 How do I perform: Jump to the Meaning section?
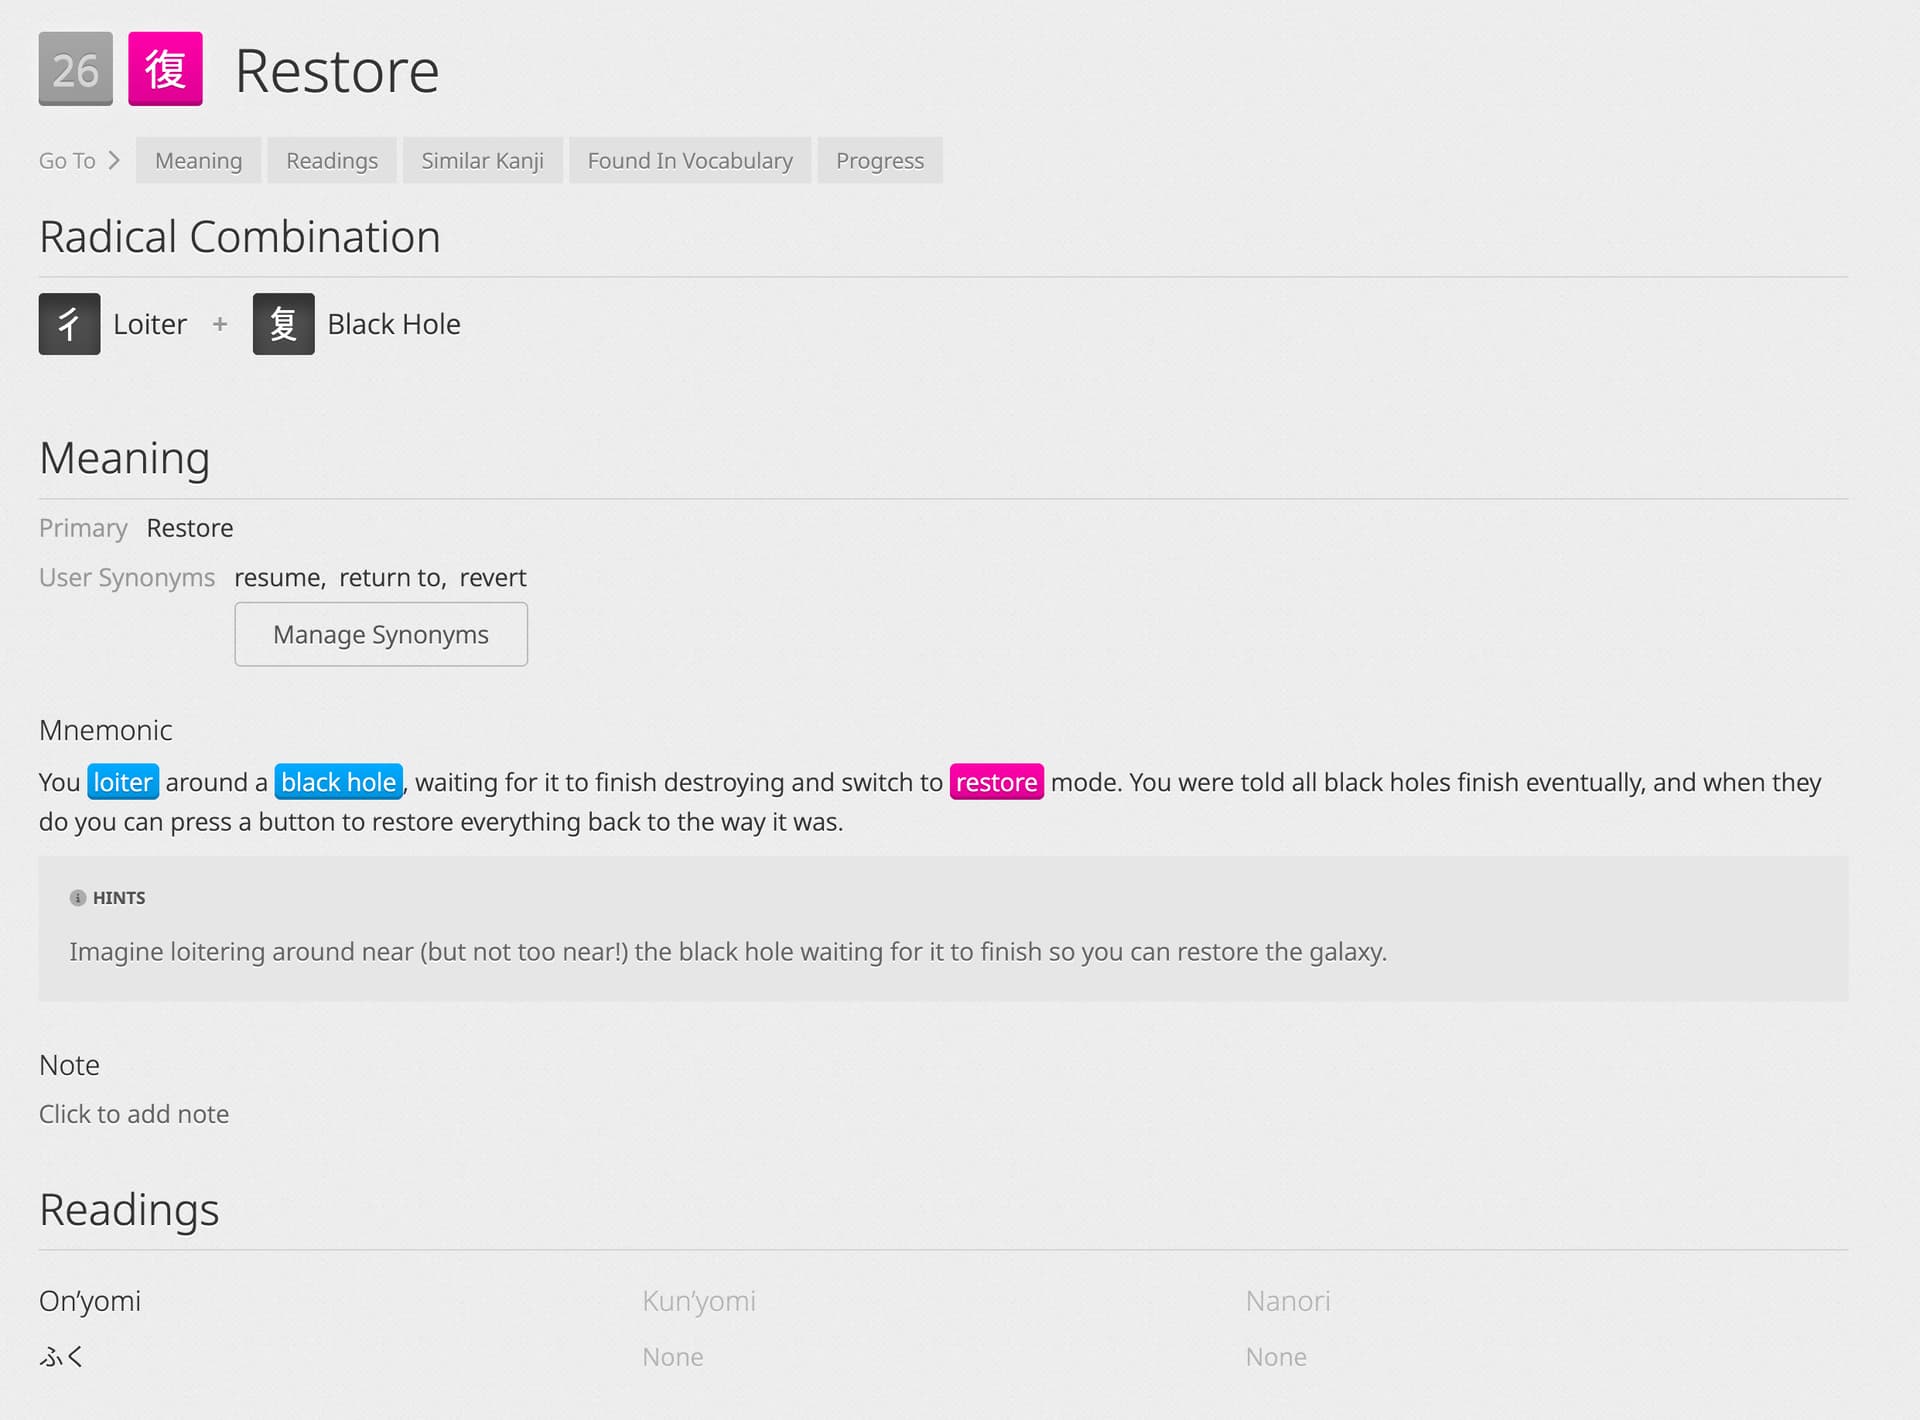click(x=198, y=160)
